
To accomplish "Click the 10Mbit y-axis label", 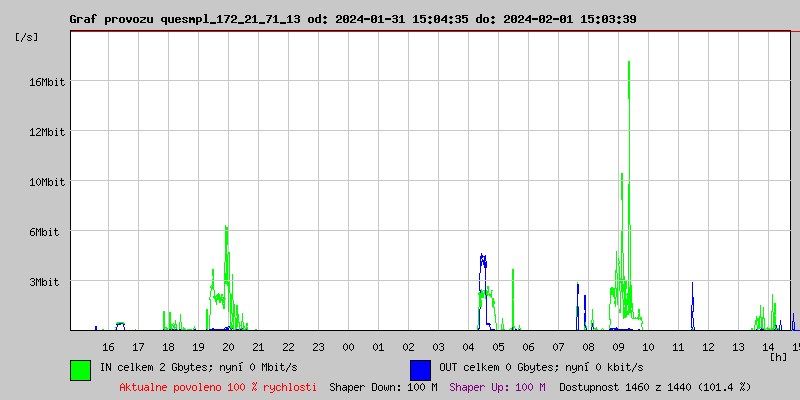I will [x=47, y=182].
